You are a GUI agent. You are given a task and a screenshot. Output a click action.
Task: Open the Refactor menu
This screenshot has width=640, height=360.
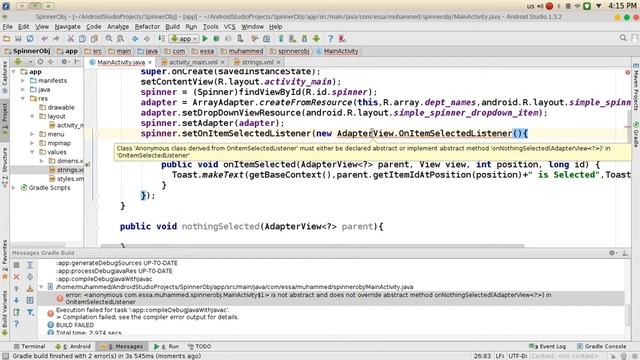pos(147,27)
